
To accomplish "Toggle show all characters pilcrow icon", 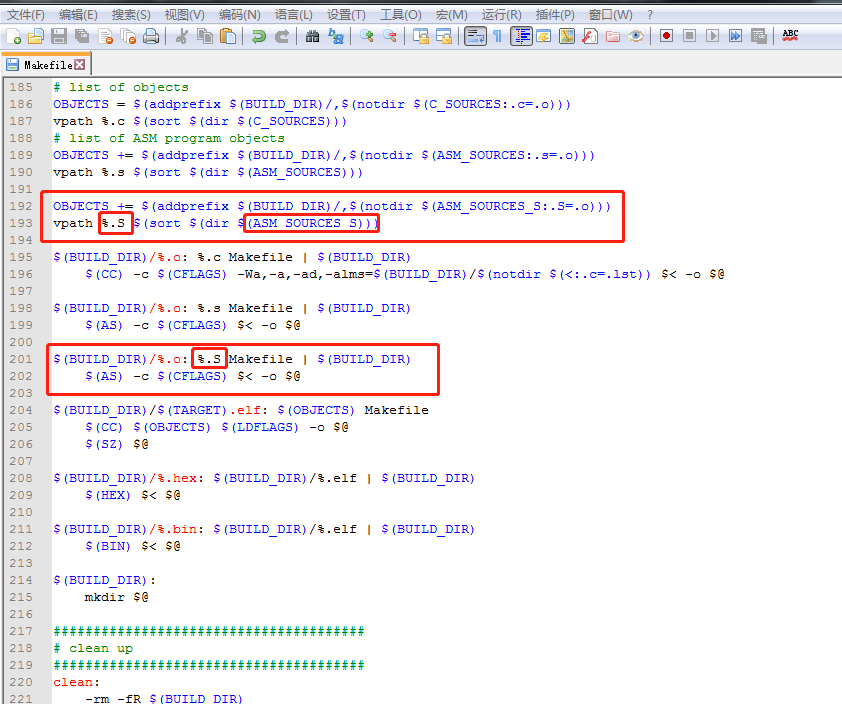I will 498,36.
